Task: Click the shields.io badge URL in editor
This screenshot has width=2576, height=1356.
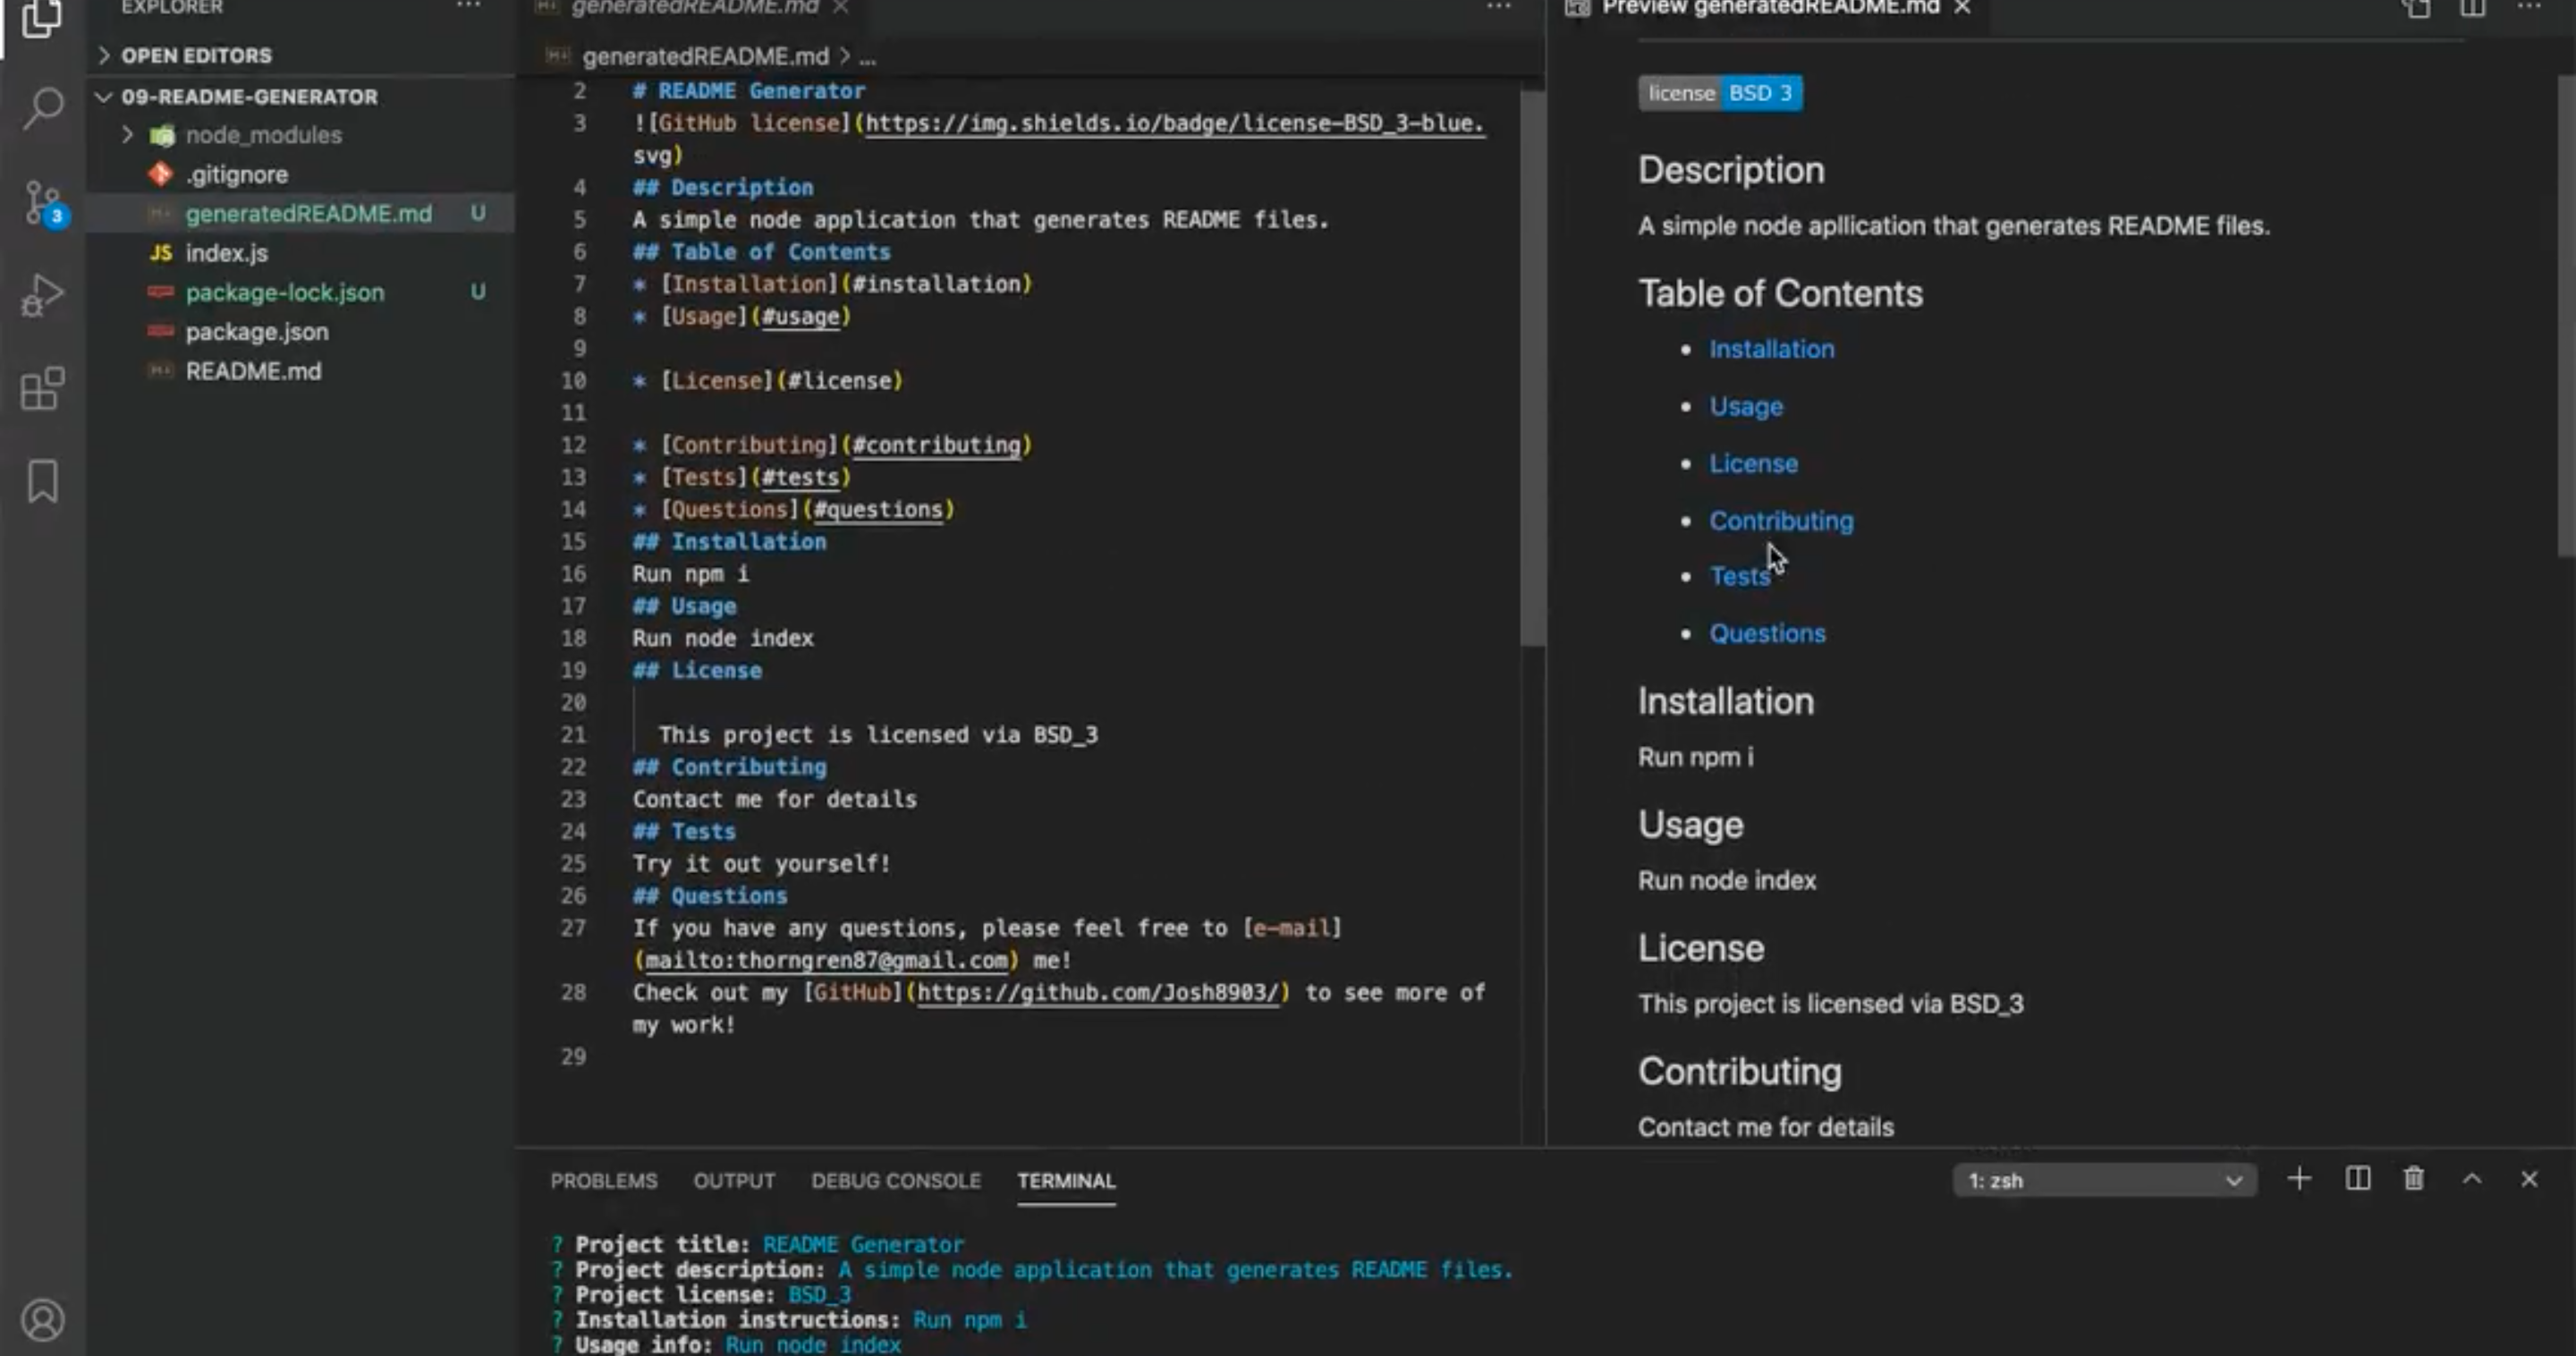Action: click(1174, 123)
